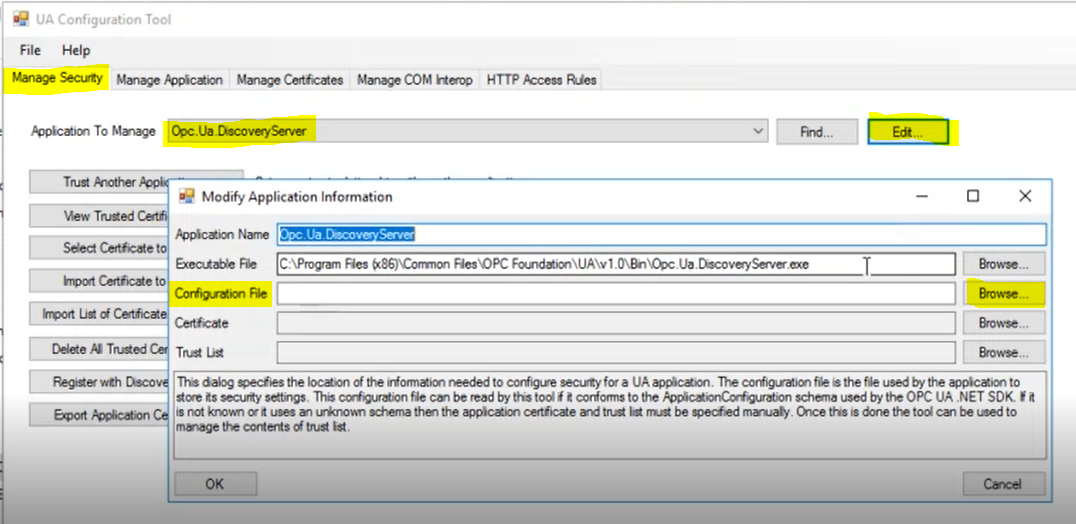The height and width of the screenshot is (524, 1076).
Task: Maximize the Modify Application Information dialog
Action: click(x=972, y=196)
